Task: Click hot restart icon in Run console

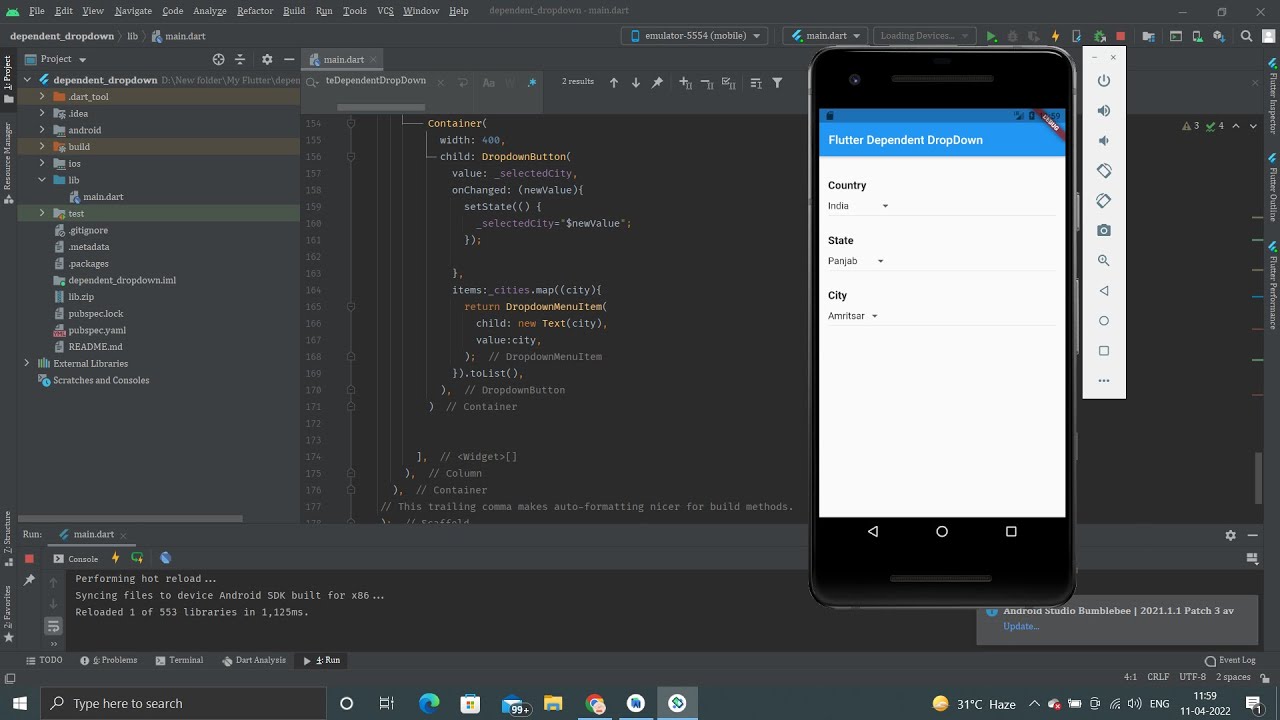Action: click(137, 558)
